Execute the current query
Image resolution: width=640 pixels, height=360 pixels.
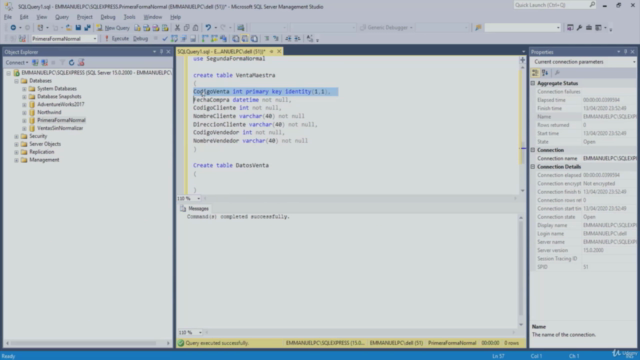[117, 38]
